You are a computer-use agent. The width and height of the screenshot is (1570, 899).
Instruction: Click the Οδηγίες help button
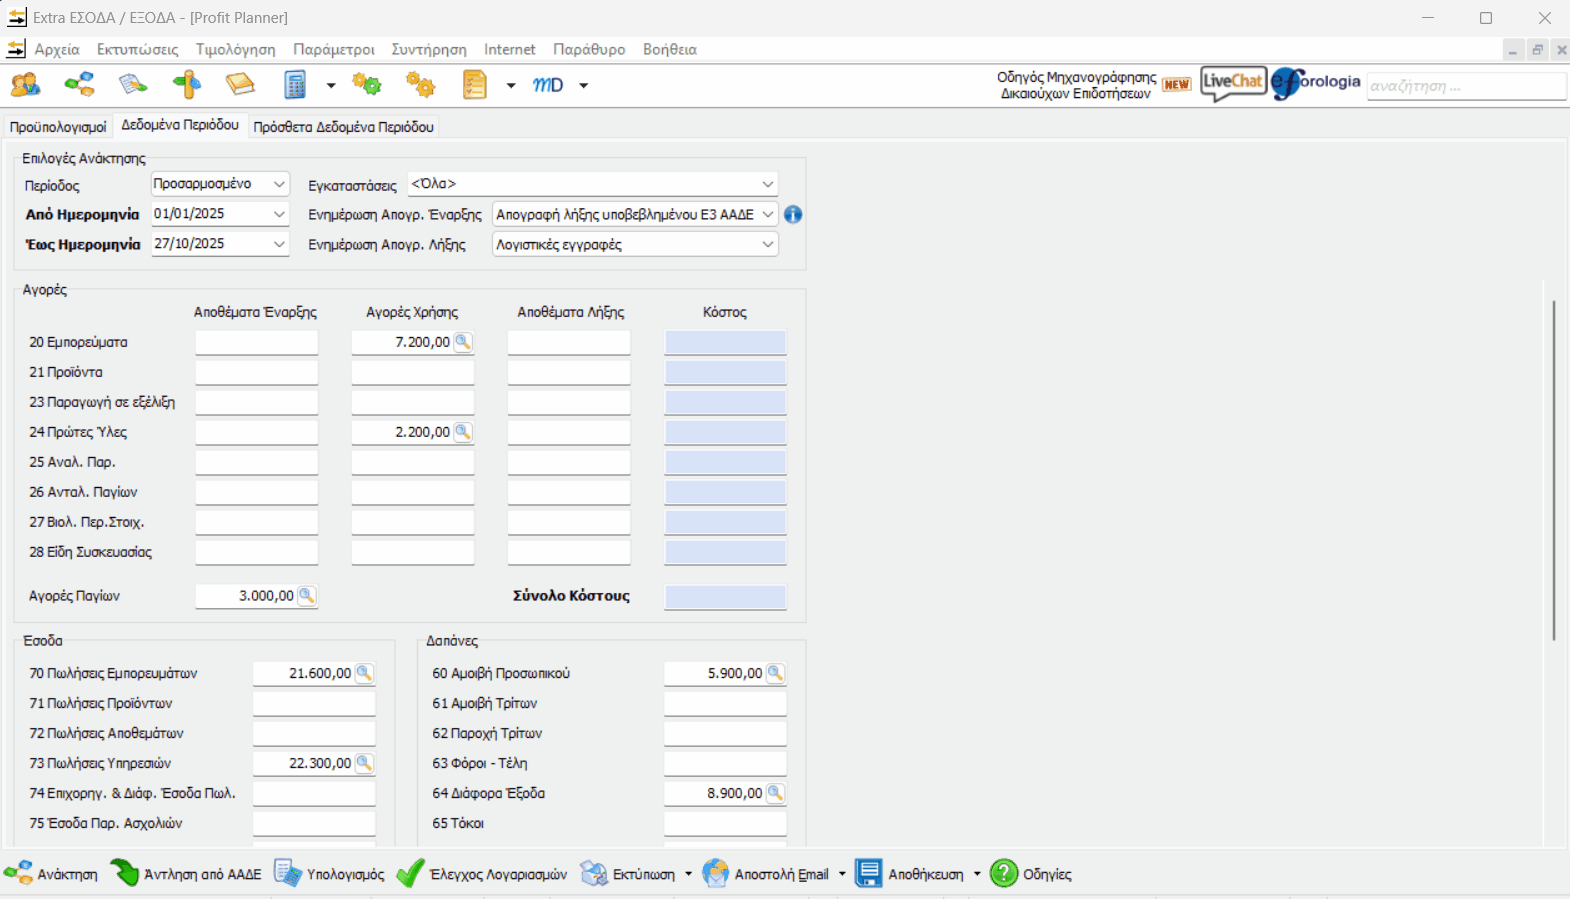click(x=1031, y=874)
